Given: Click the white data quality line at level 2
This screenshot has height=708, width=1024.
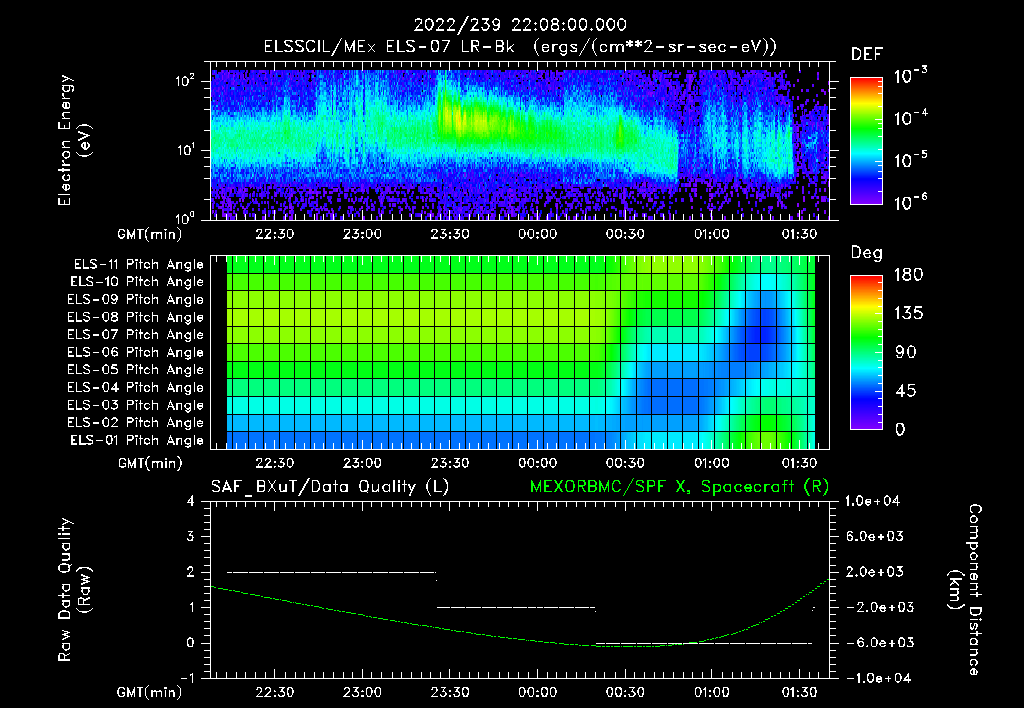Looking at the screenshot, I should click(x=331, y=572).
